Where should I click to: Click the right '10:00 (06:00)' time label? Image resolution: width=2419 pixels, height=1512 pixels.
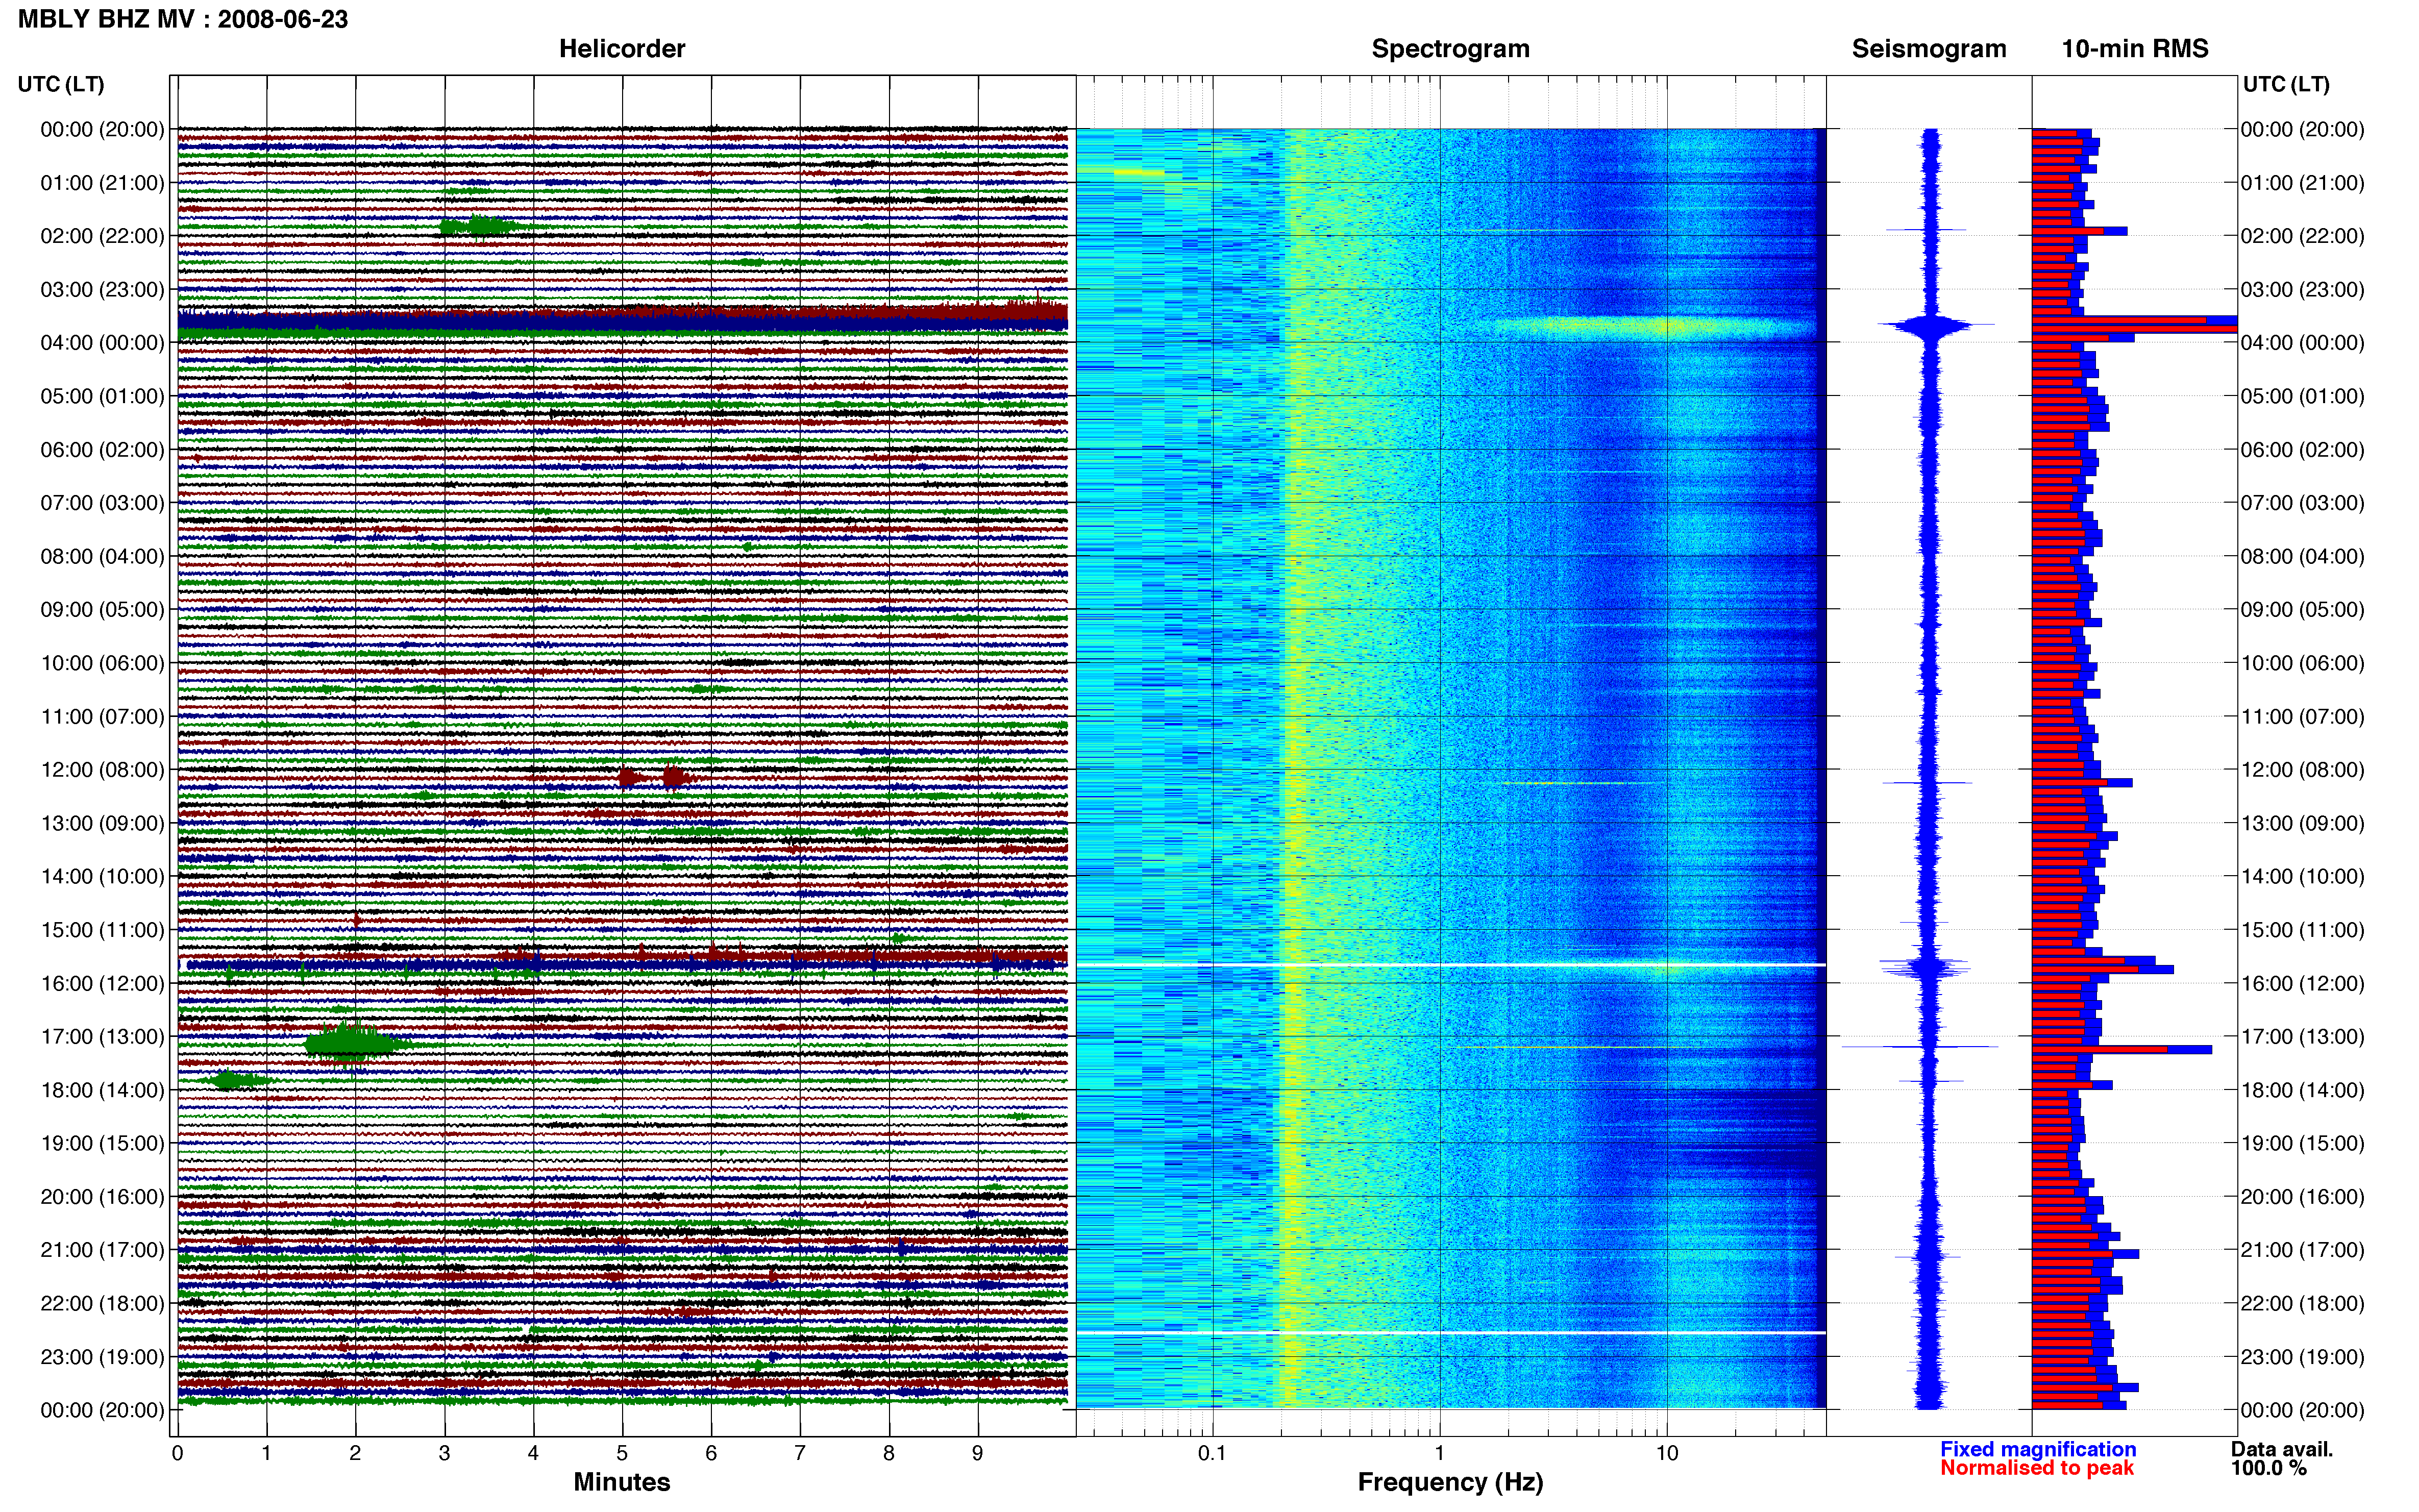(2302, 663)
